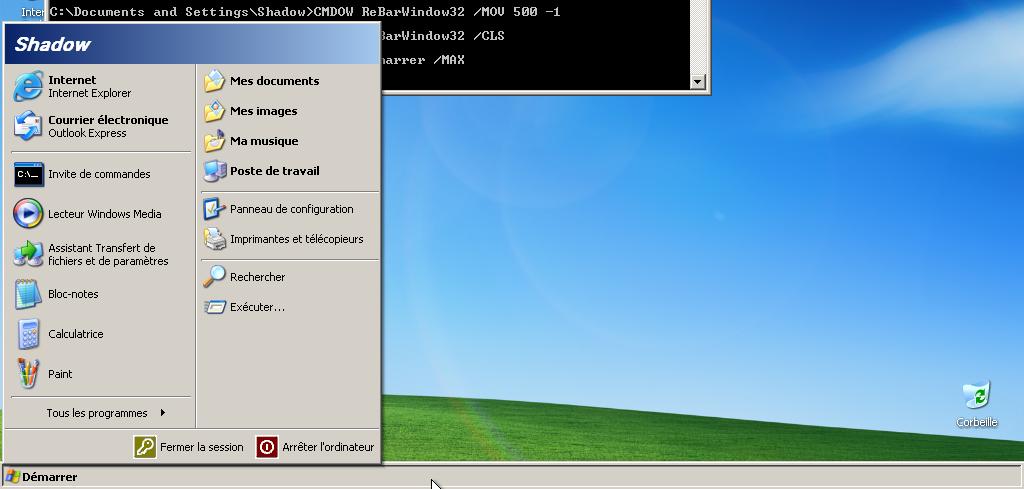Image resolution: width=1024 pixels, height=489 pixels.
Task: Open Ma musique folder
Action: tap(263, 141)
